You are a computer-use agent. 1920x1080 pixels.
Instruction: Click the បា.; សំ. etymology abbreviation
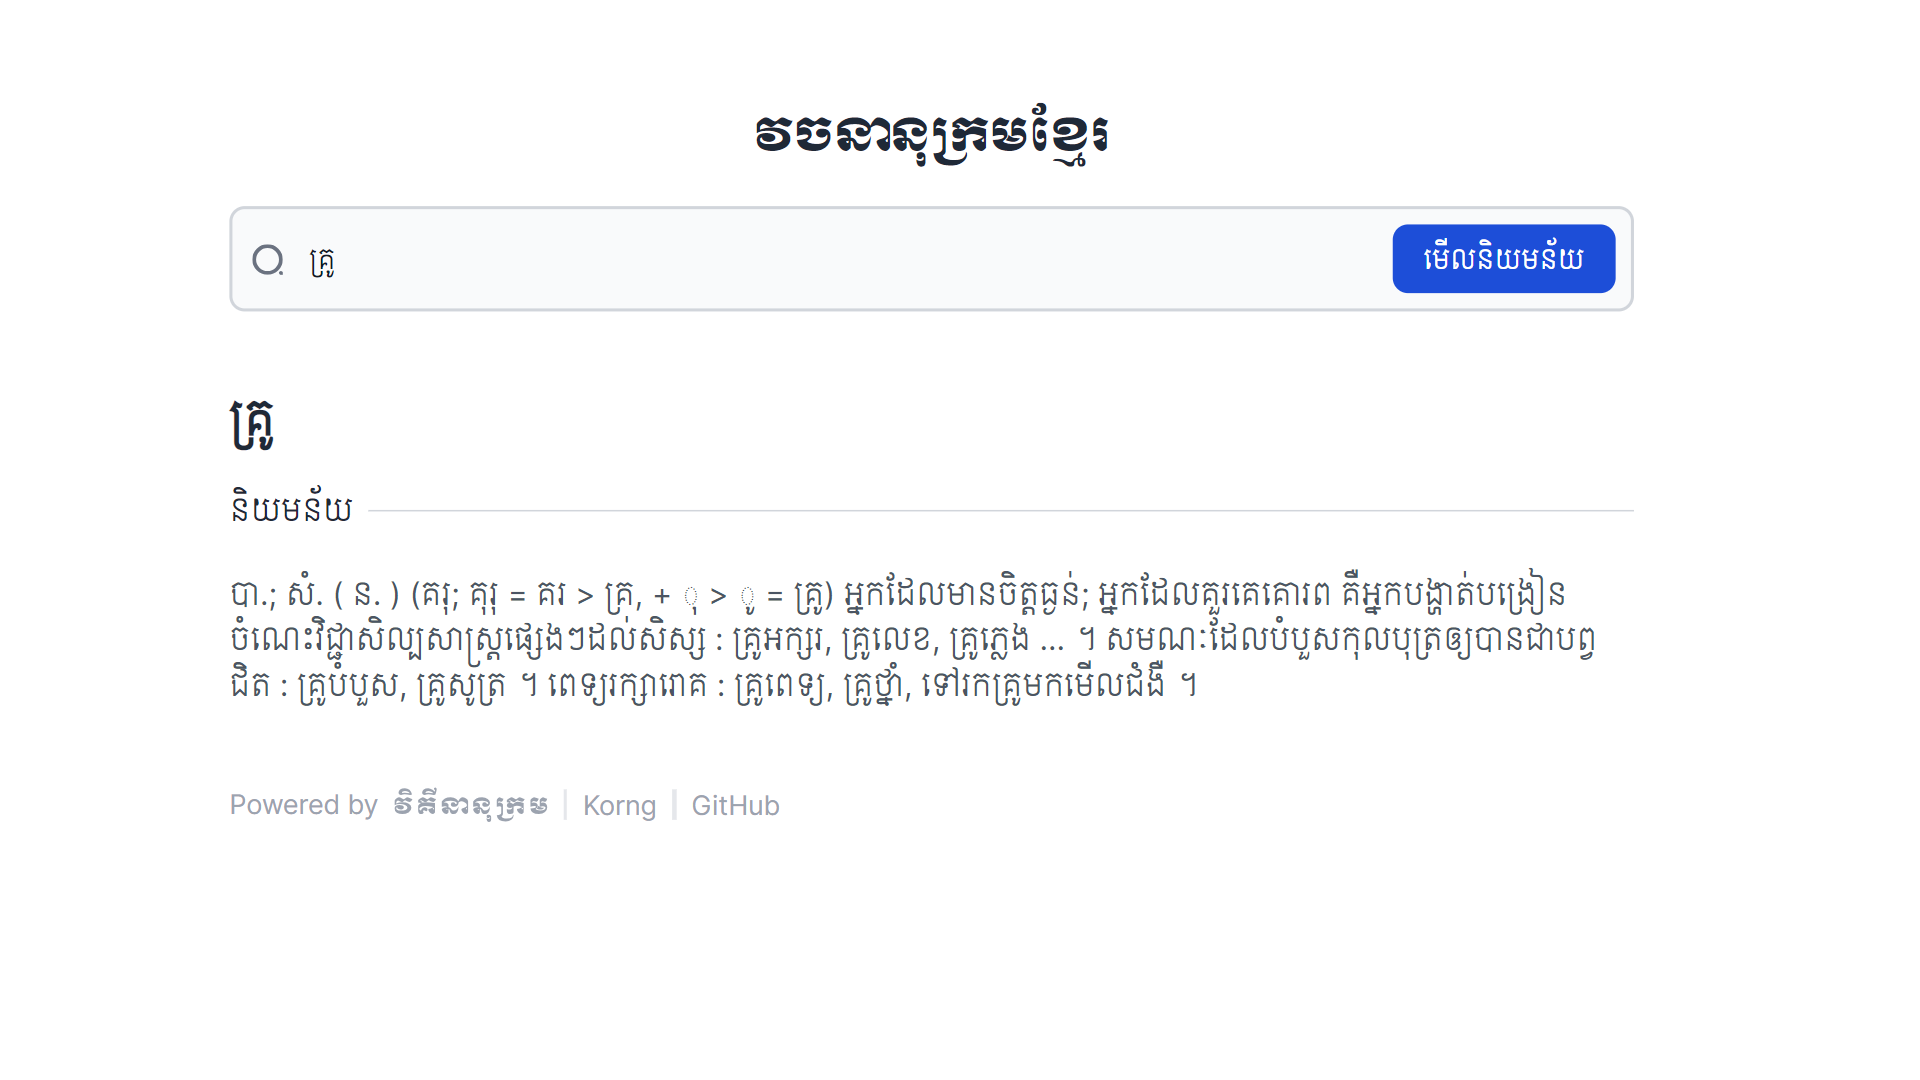(x=276, y=595)
